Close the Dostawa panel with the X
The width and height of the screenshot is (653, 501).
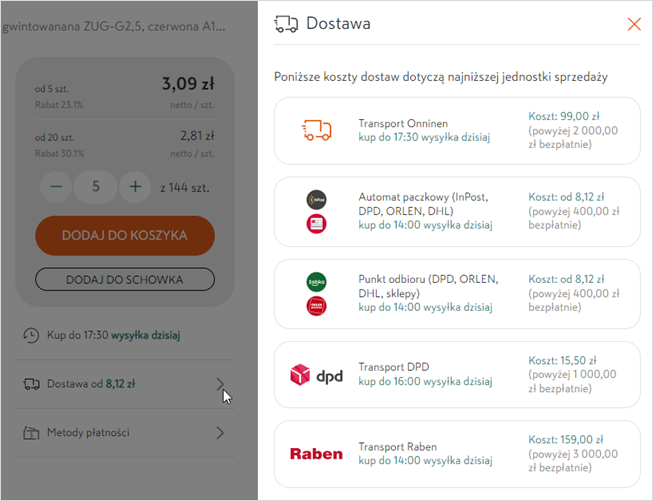click(x=634, y=24)
